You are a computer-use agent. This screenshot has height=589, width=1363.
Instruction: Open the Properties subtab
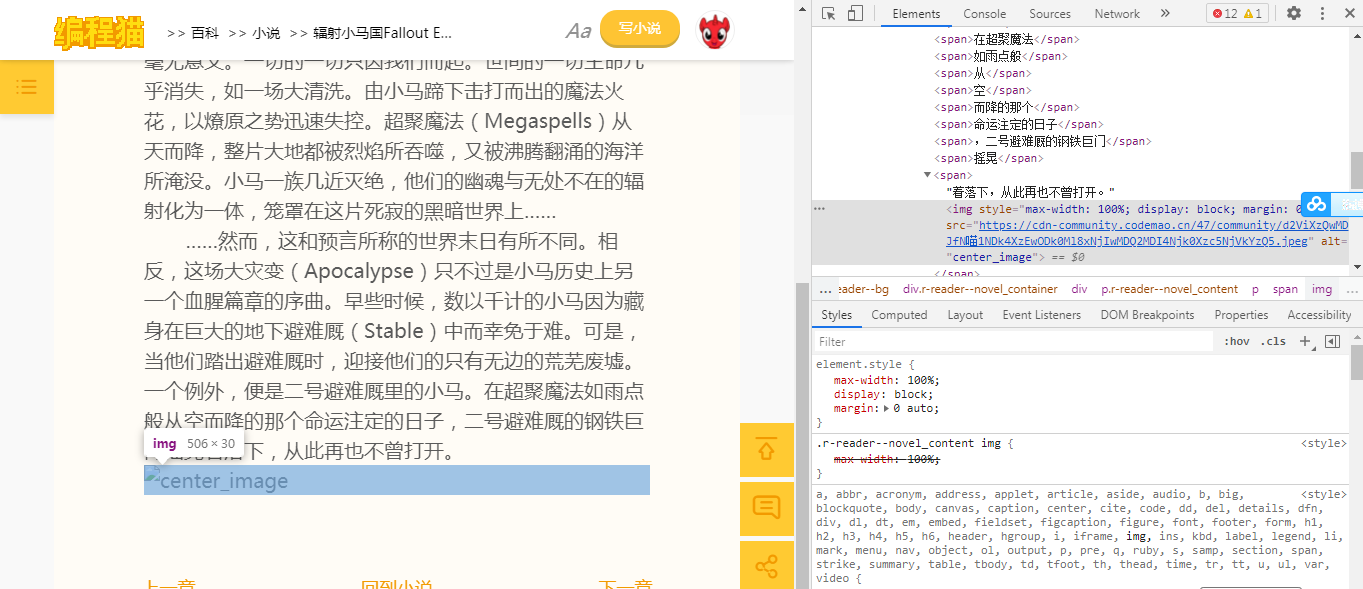1241,315
